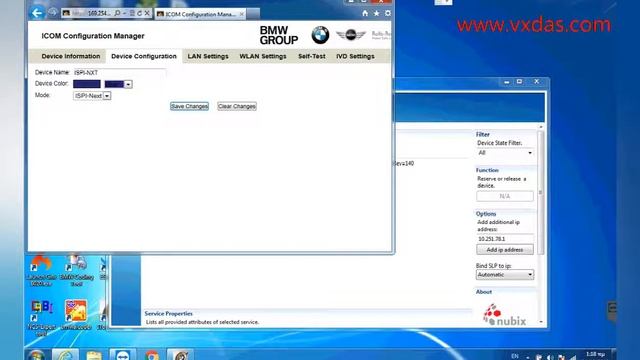The width and height of the screenshot is (640, 360).
Task: Click the yellow folder taskbar icon
Action: coord(94,355)
